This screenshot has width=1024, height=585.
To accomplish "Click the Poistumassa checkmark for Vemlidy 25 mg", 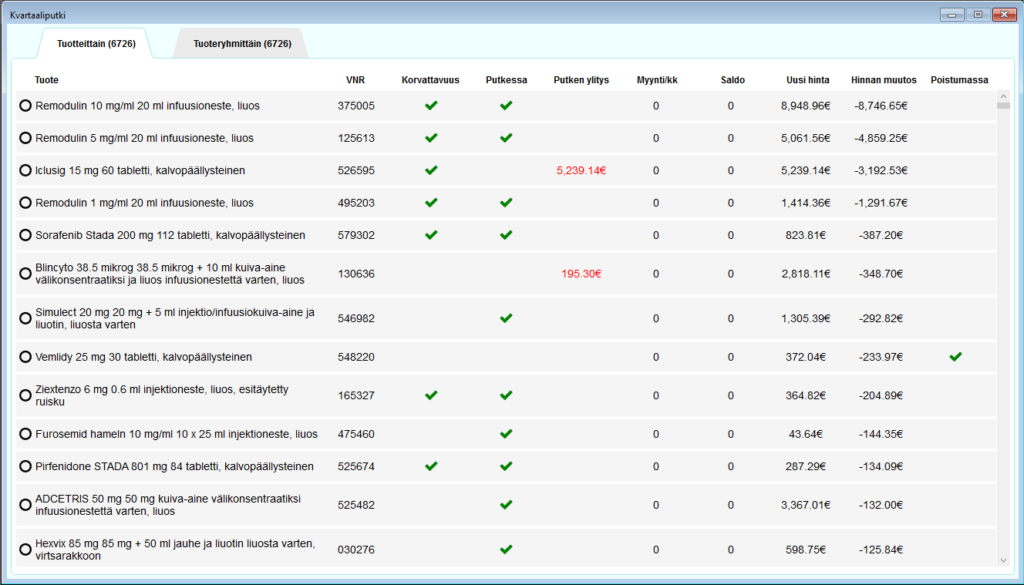I will click(x=956, y=356).
